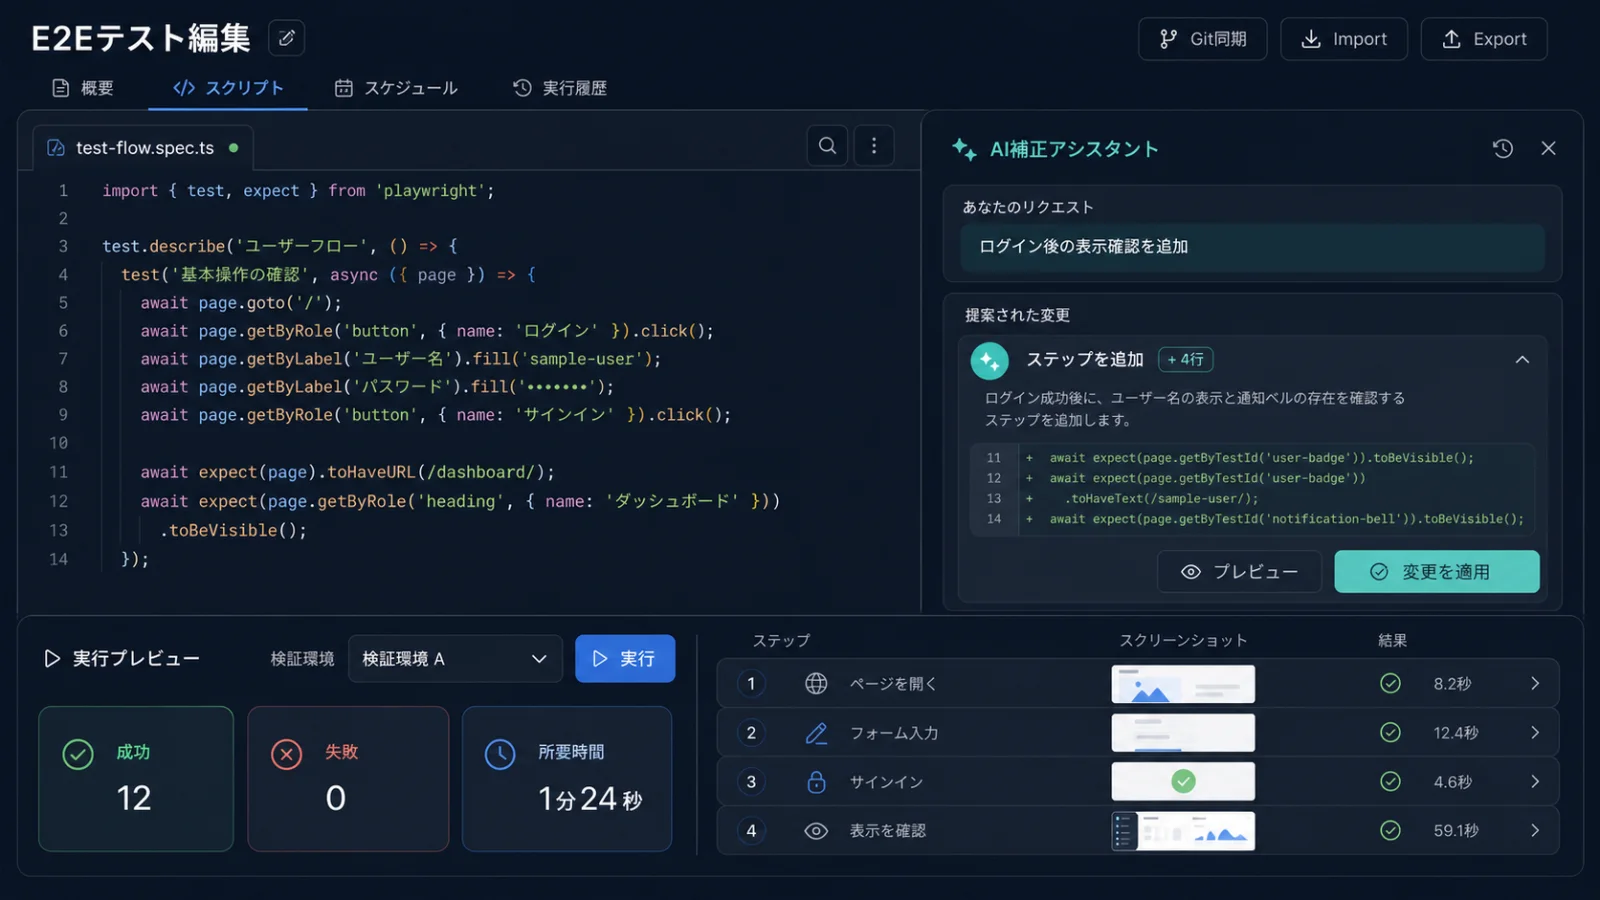Click the 成功 green check icon
The image size is (1600, 900).
click(78, 754)
